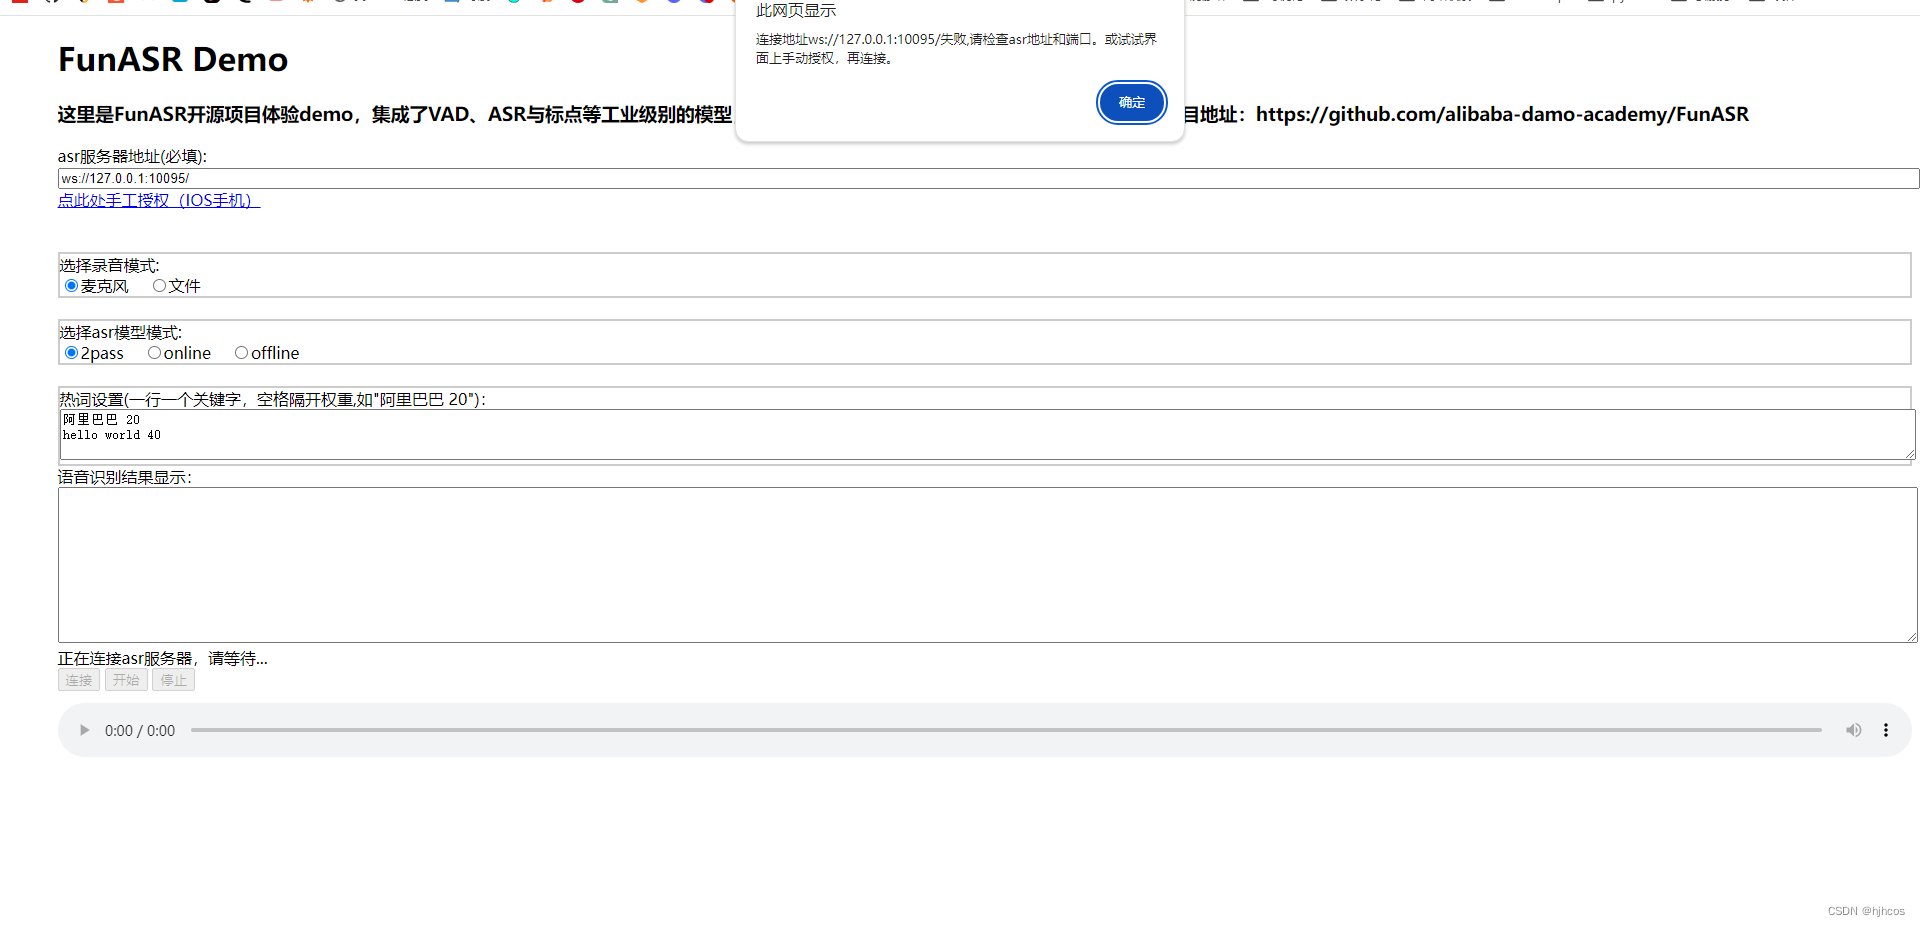Click the GitHub FunASR URL text

(1502, 114)
